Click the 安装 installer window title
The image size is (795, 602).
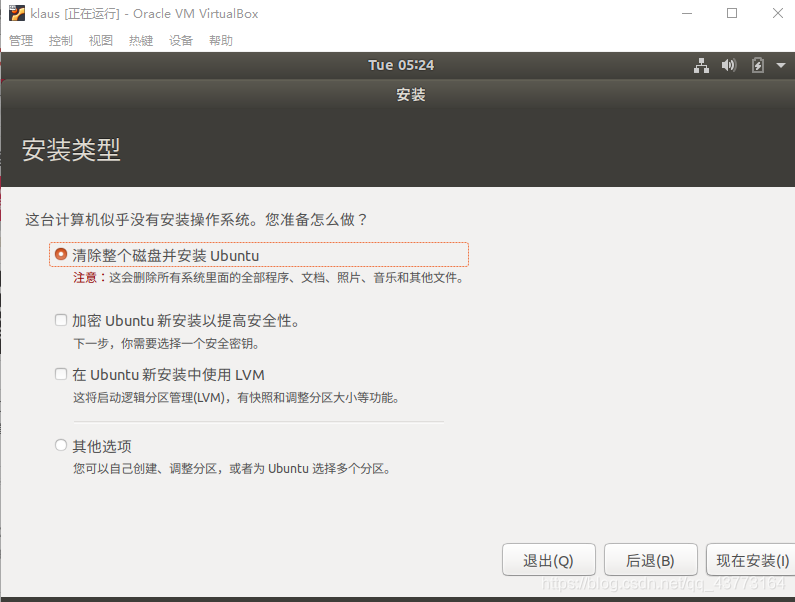(x=411, y=95)
